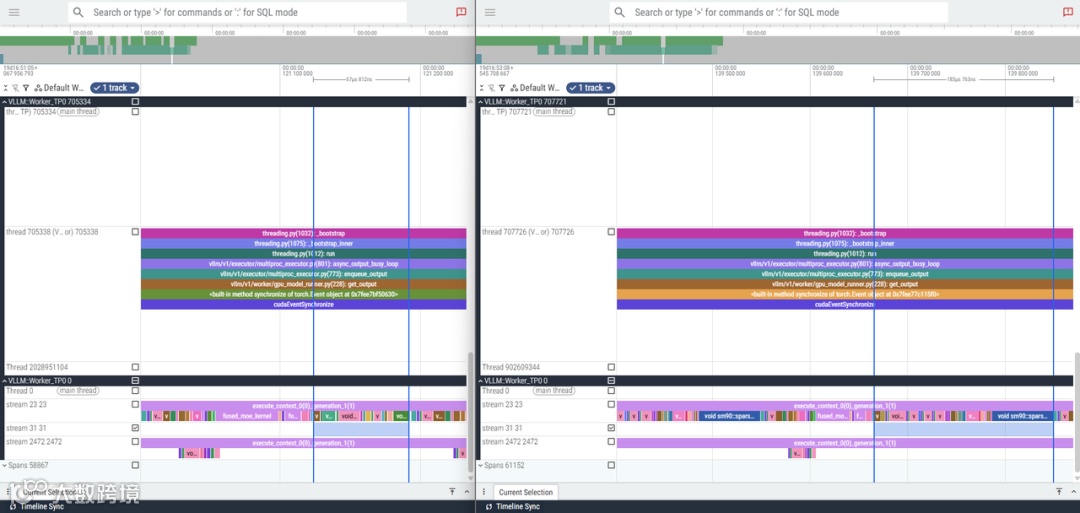Screen dimensions: 1080x513
Task: Expand Spans 61152 track group
Action: pyautogui.click(x=481, y=465)
